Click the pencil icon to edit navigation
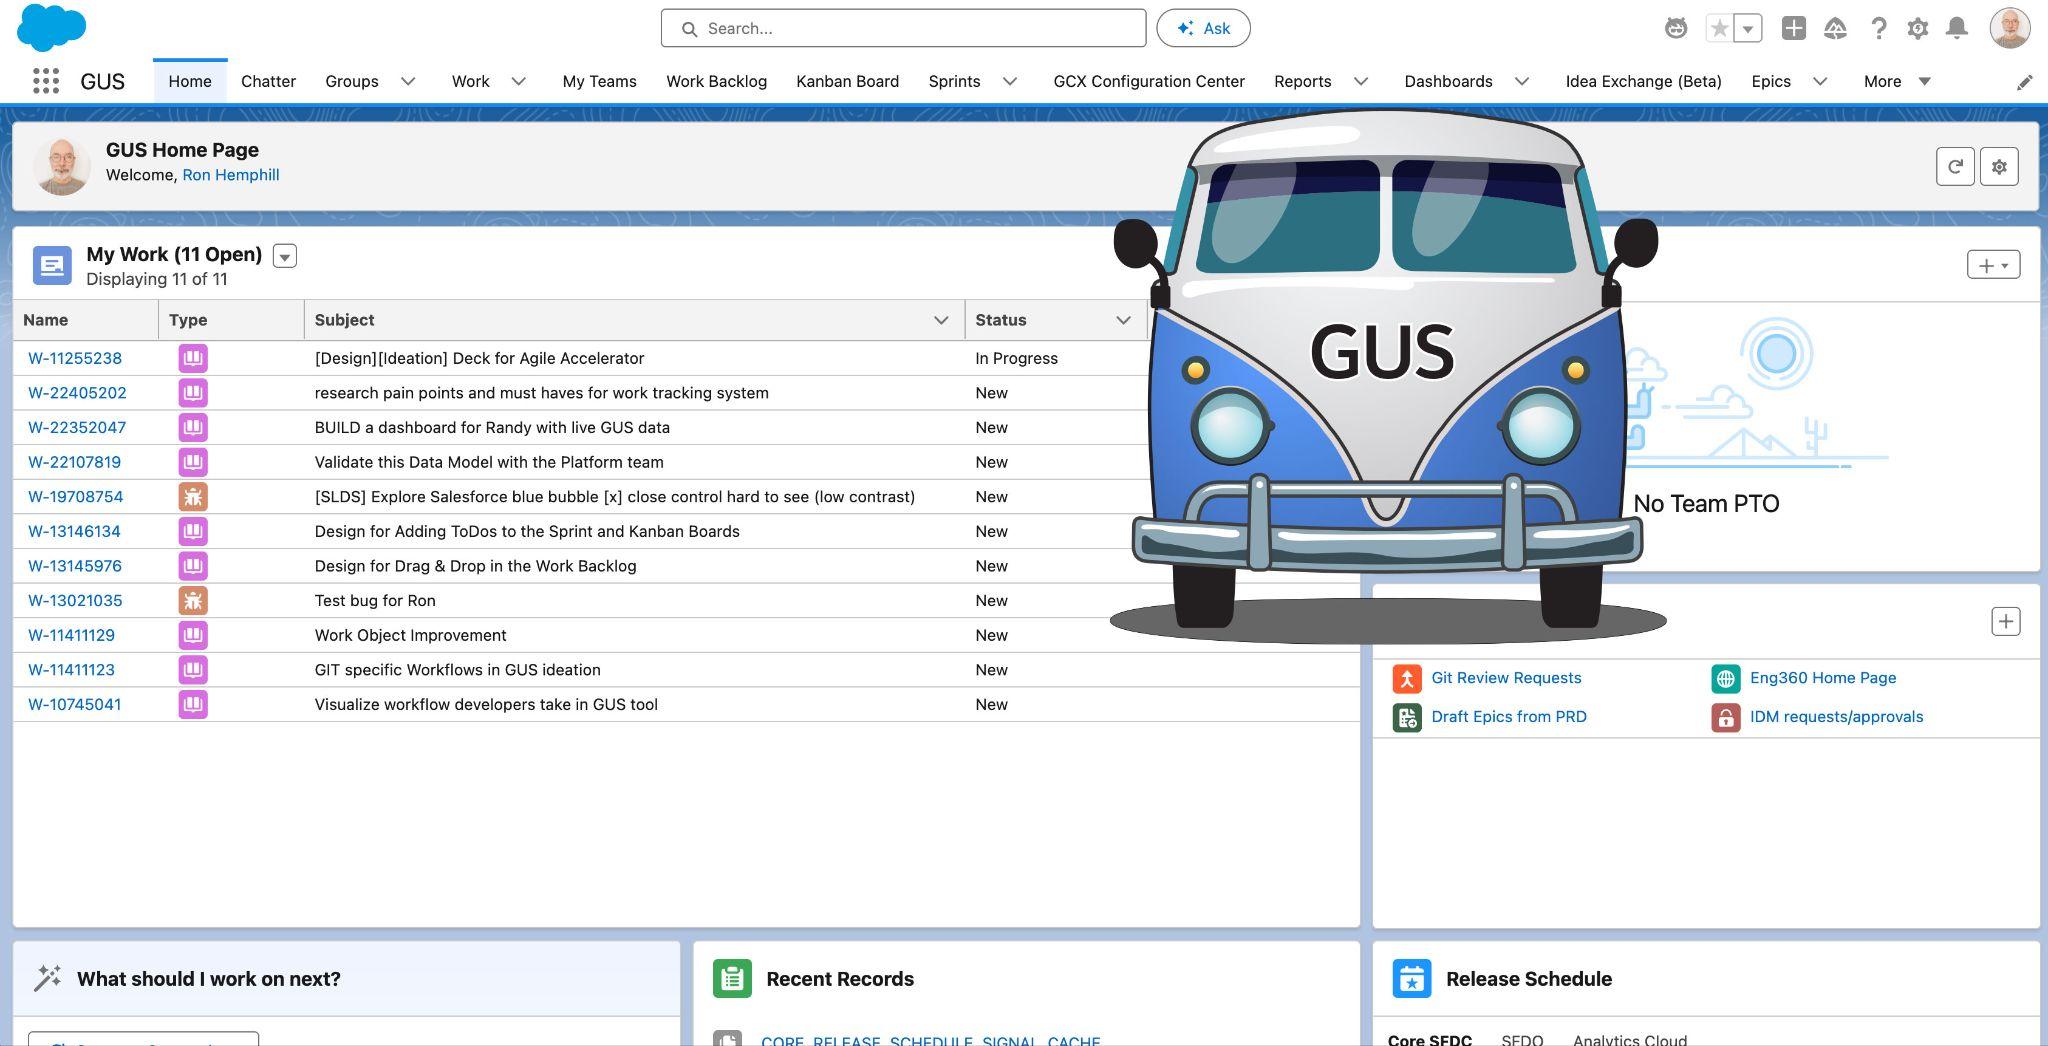This screenshot has height=1046, width=2048. point(2024,82)
